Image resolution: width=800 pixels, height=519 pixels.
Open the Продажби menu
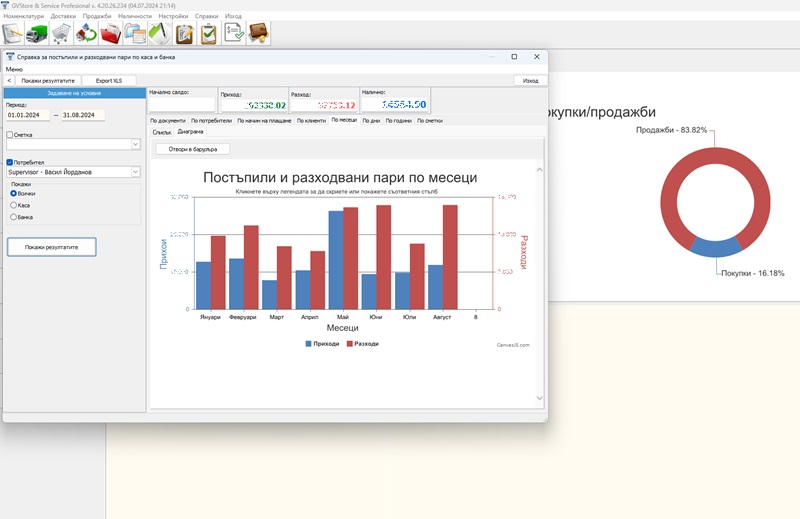point(97,16)
